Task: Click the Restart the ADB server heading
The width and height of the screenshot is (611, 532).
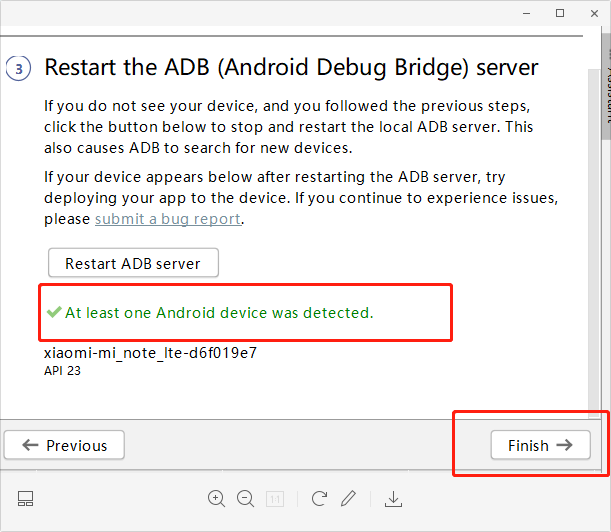Action: 291,67
